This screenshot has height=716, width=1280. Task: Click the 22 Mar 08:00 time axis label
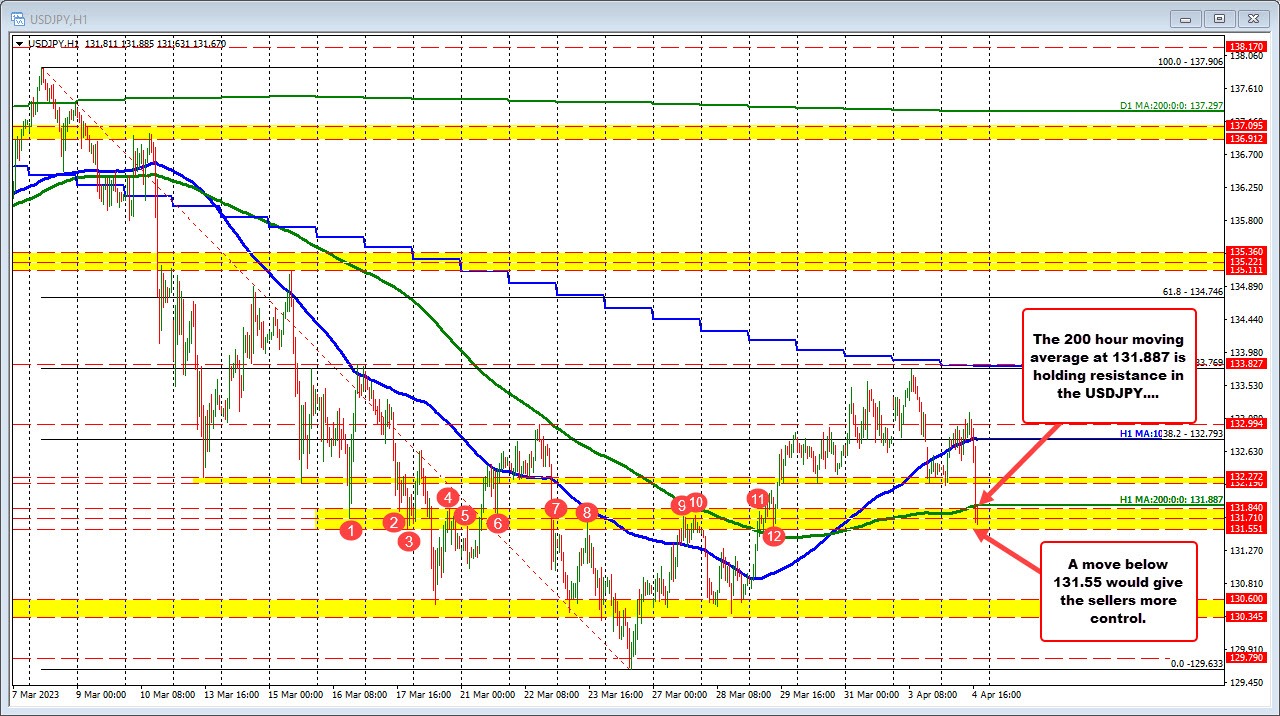coord(550,694)
